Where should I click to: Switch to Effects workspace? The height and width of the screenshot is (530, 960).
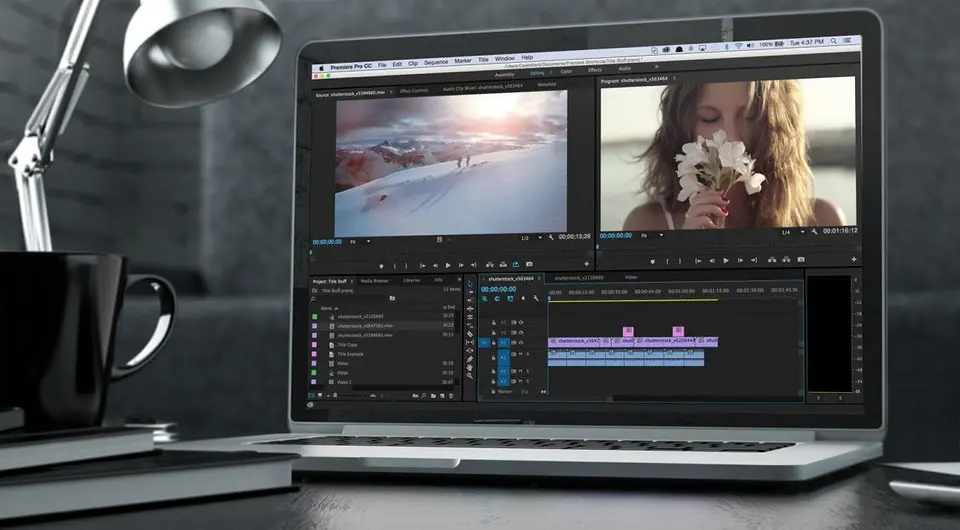click(595, 70)
